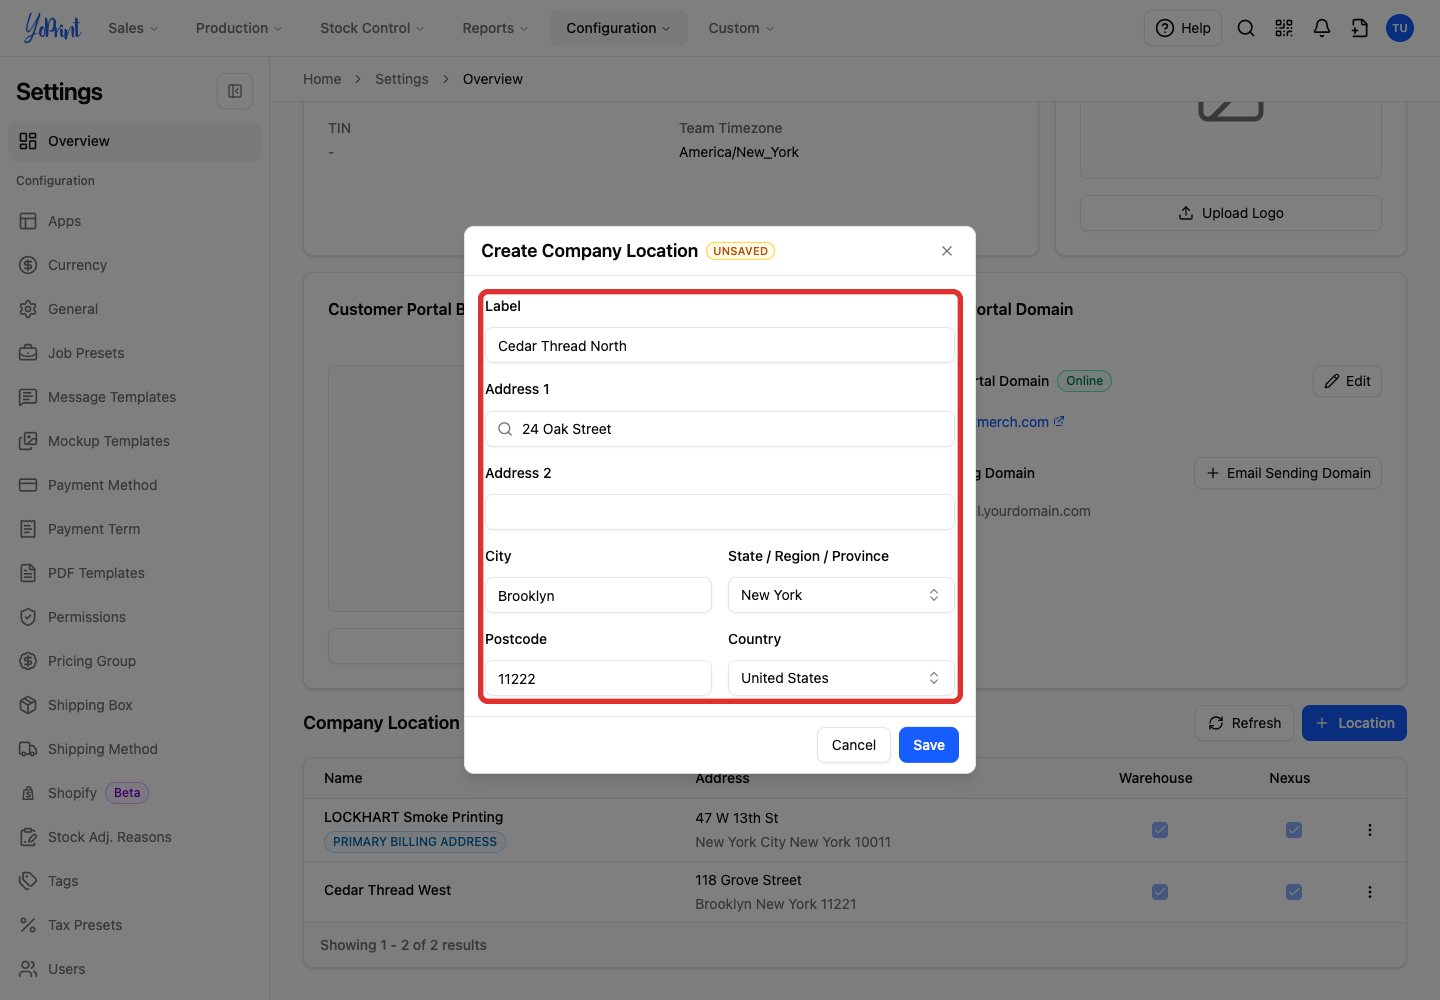Click the YoPrint logo

(x=52, y=28)
